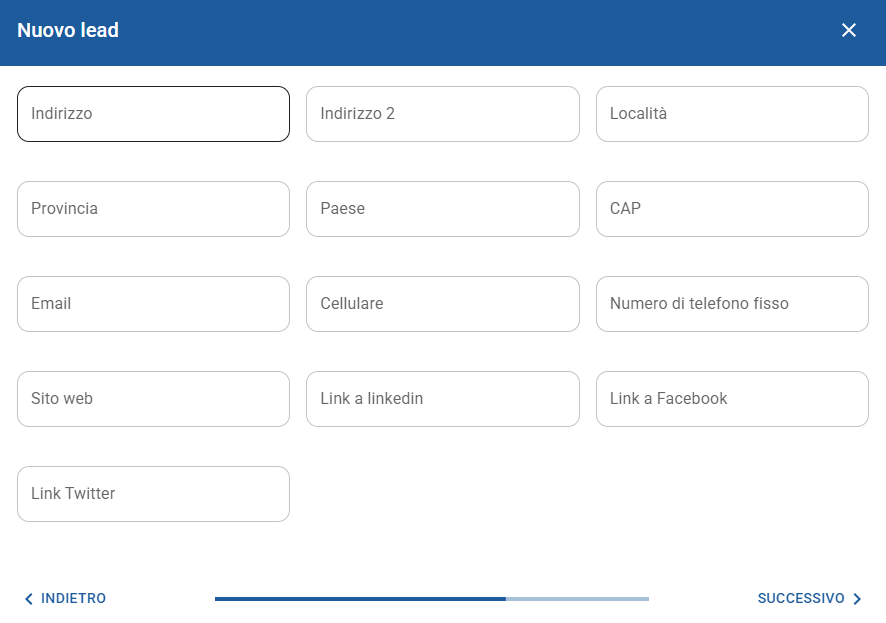
Task: Click into the Indirizzo 2 field
Action: [442, 114]
